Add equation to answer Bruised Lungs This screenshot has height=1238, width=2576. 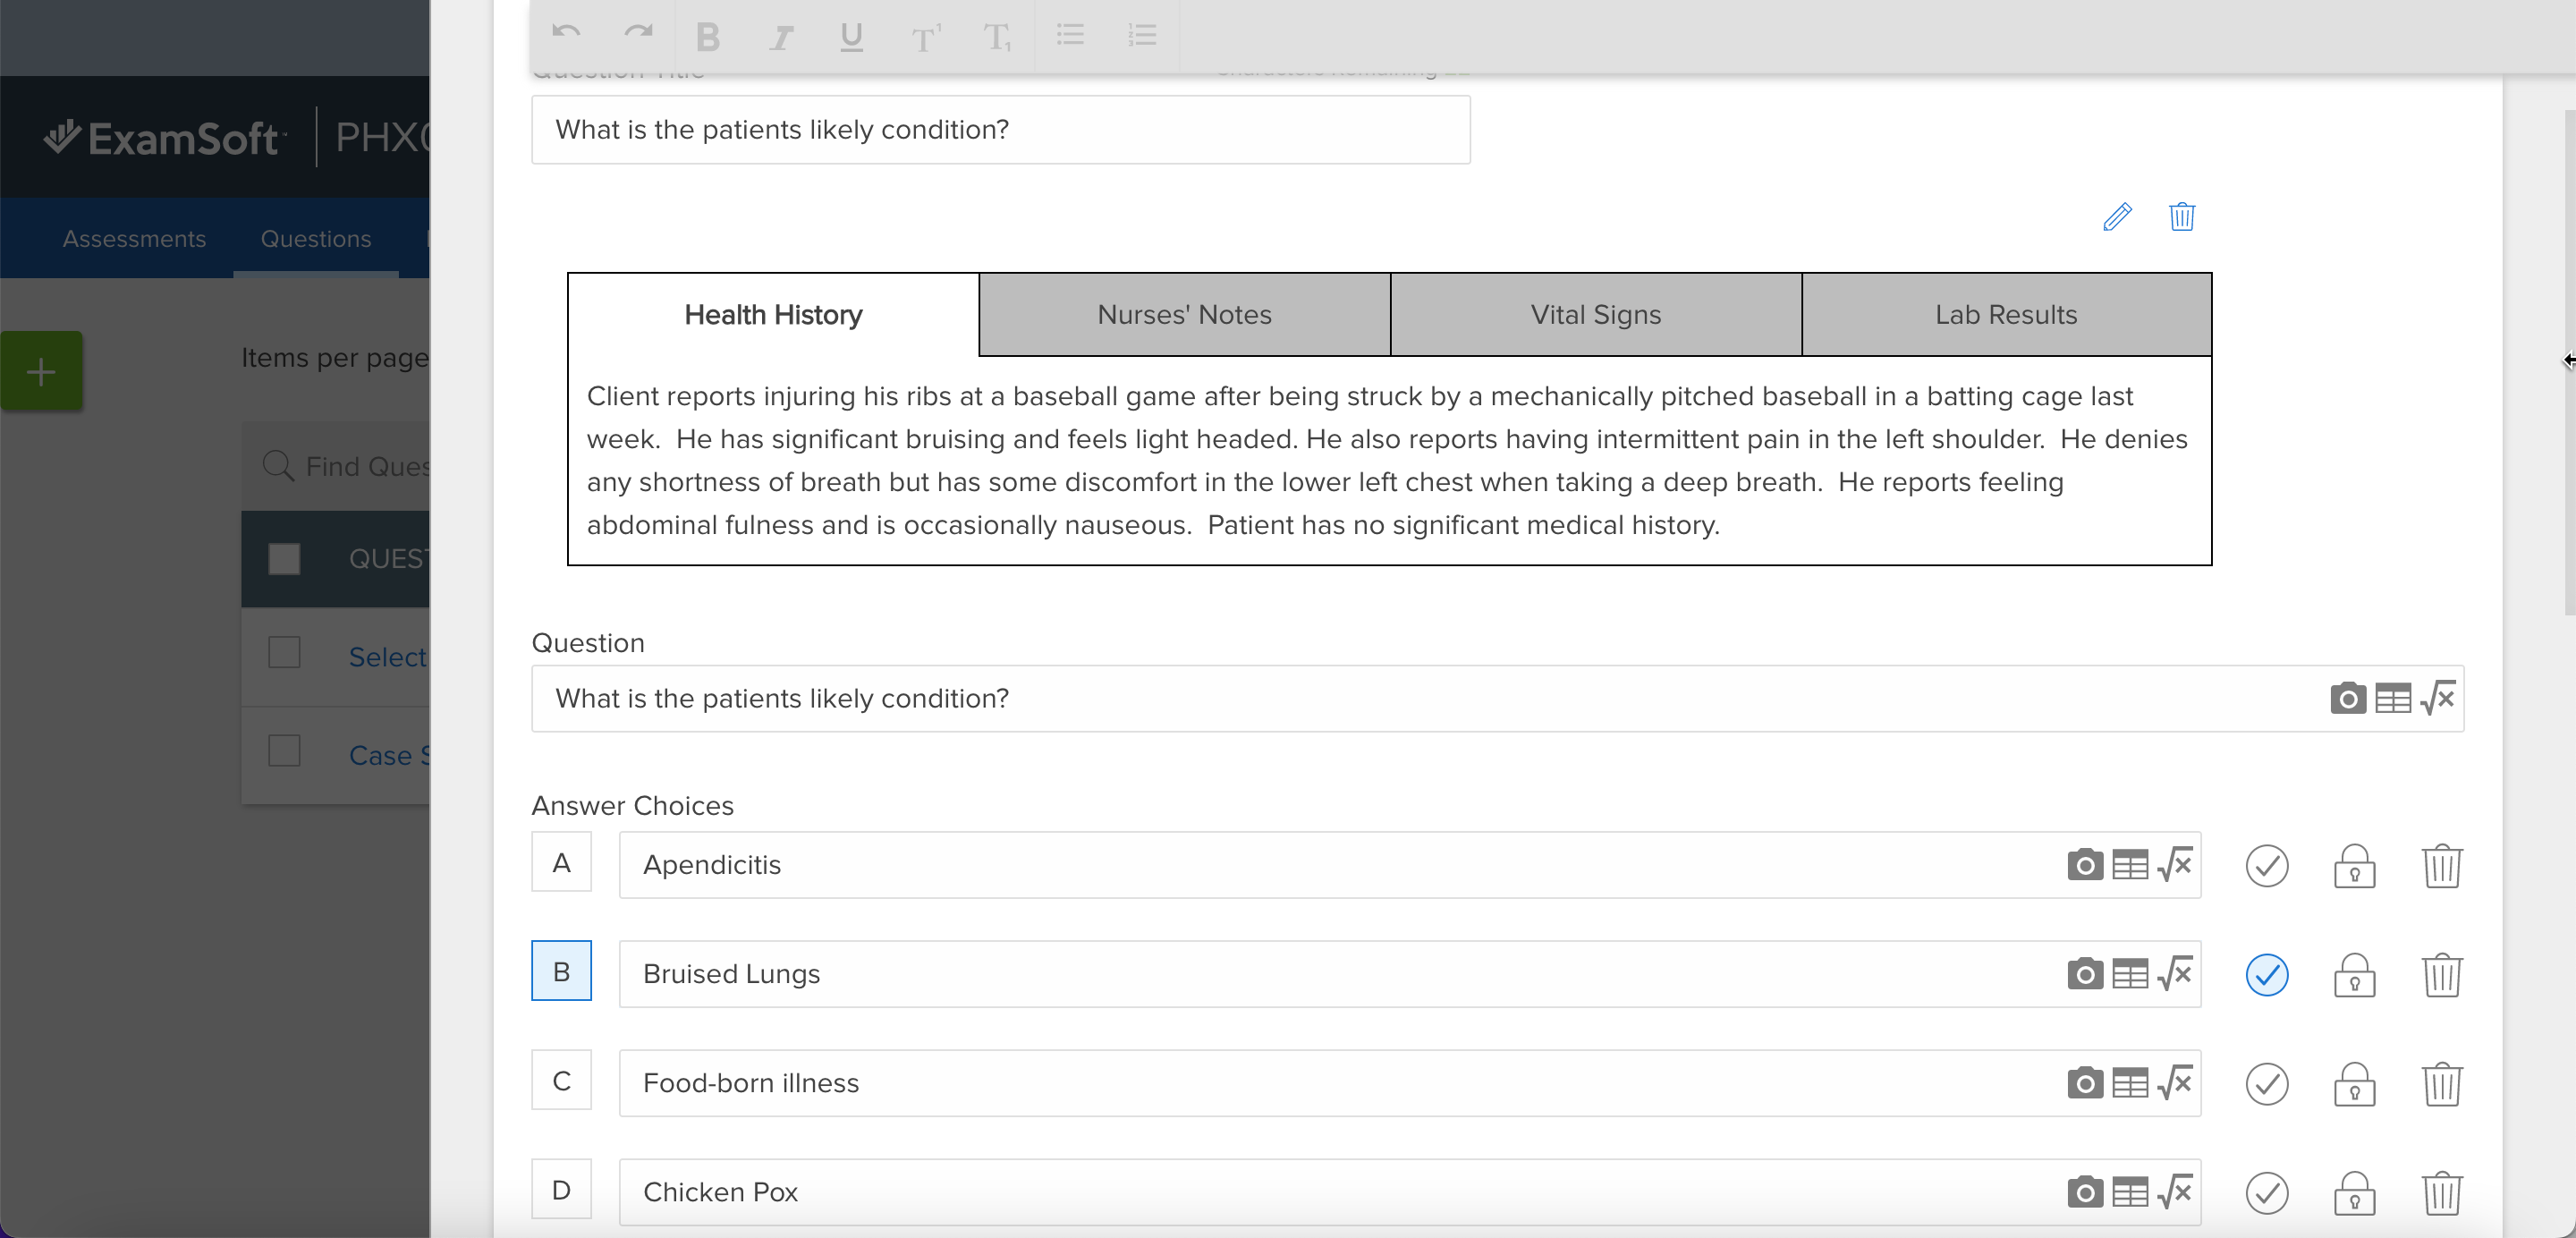pyautogui.click(x=2175, y=972)
